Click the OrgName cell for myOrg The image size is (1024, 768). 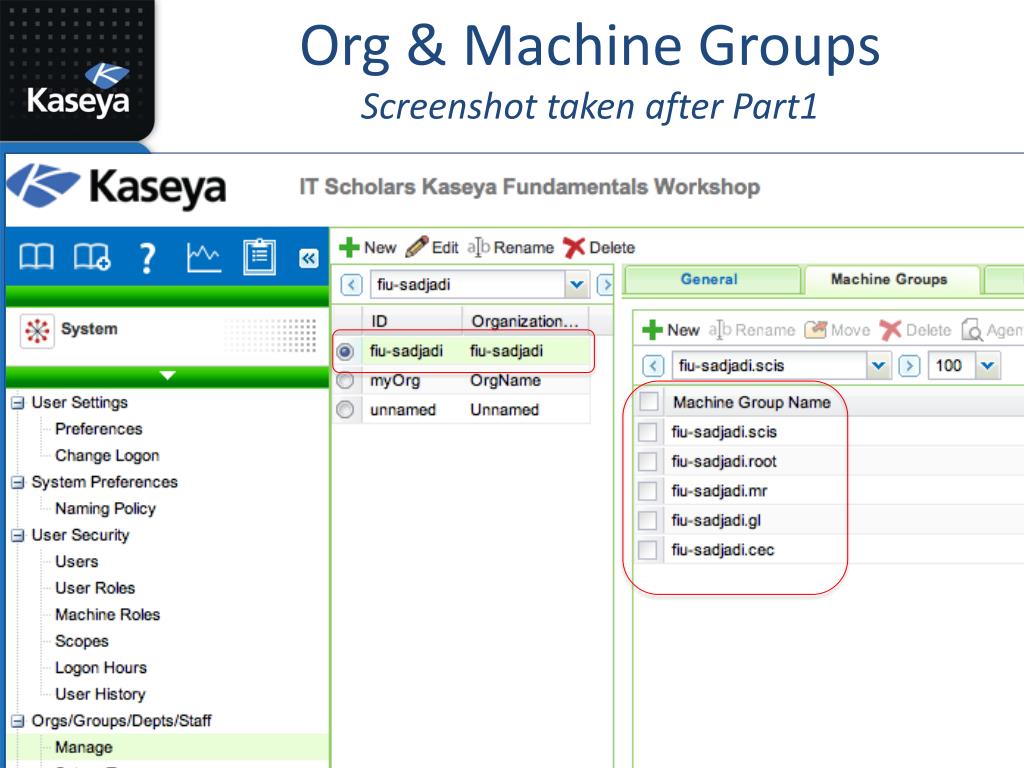(x=505, y=380)
